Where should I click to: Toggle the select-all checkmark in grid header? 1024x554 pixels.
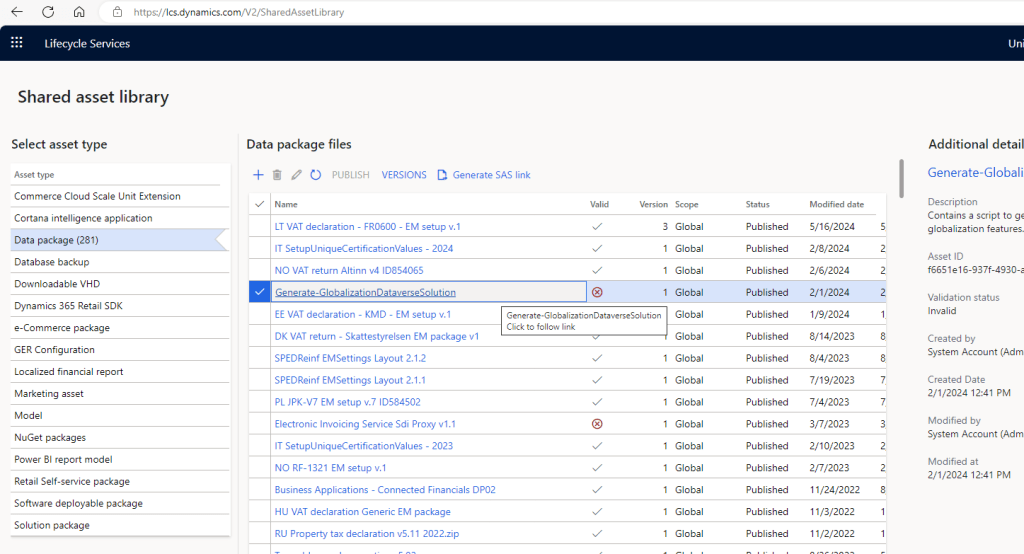260,204
